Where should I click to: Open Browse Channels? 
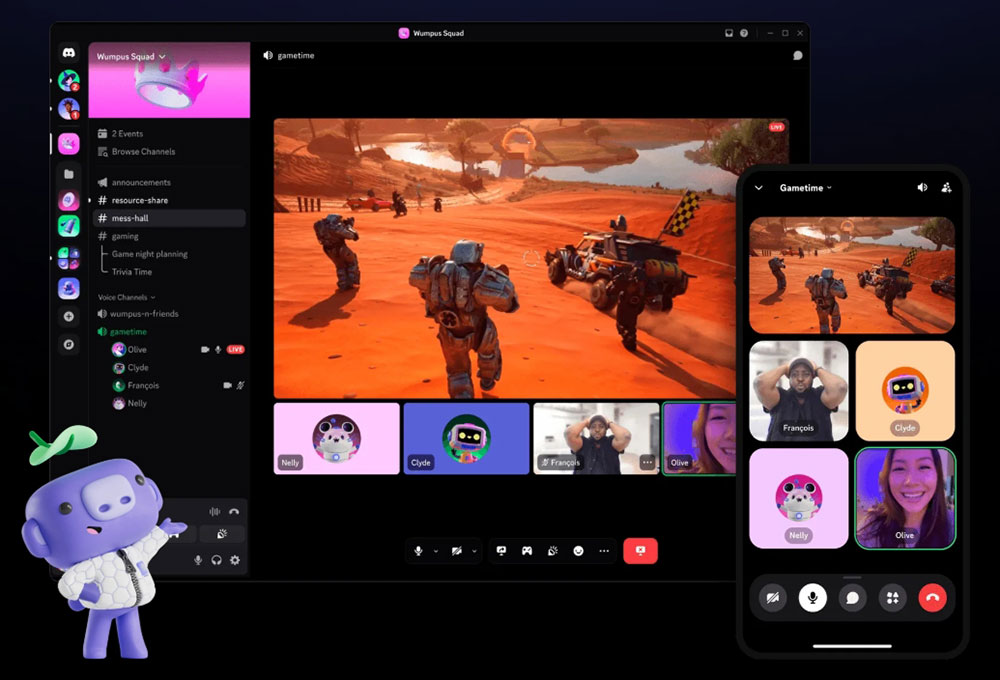(x=136, y=151)
